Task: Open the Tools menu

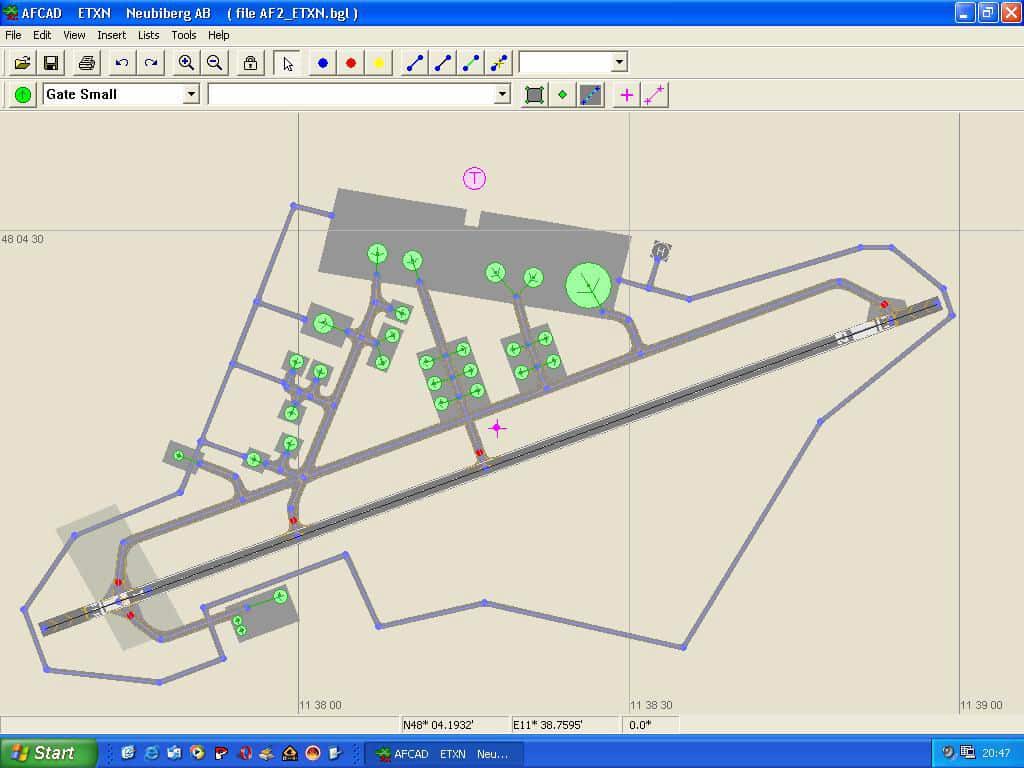Action: pyautogui.click(x=183, y=35)
